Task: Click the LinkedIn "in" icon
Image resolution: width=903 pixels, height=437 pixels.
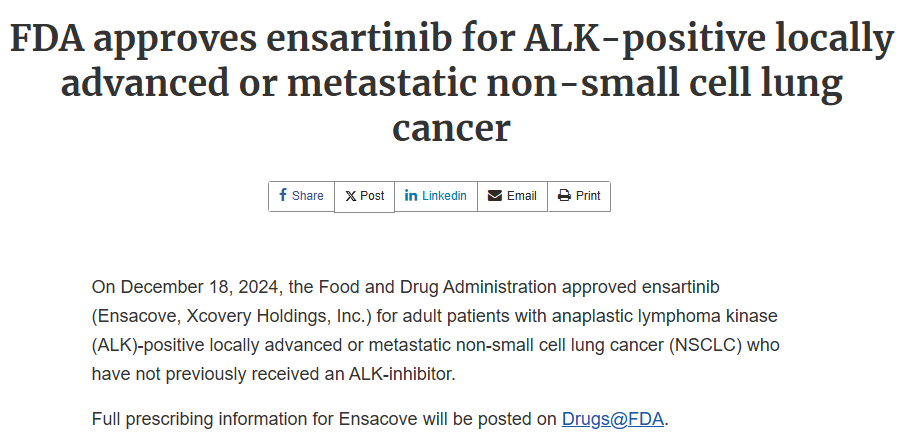Action: coord(411,196)
